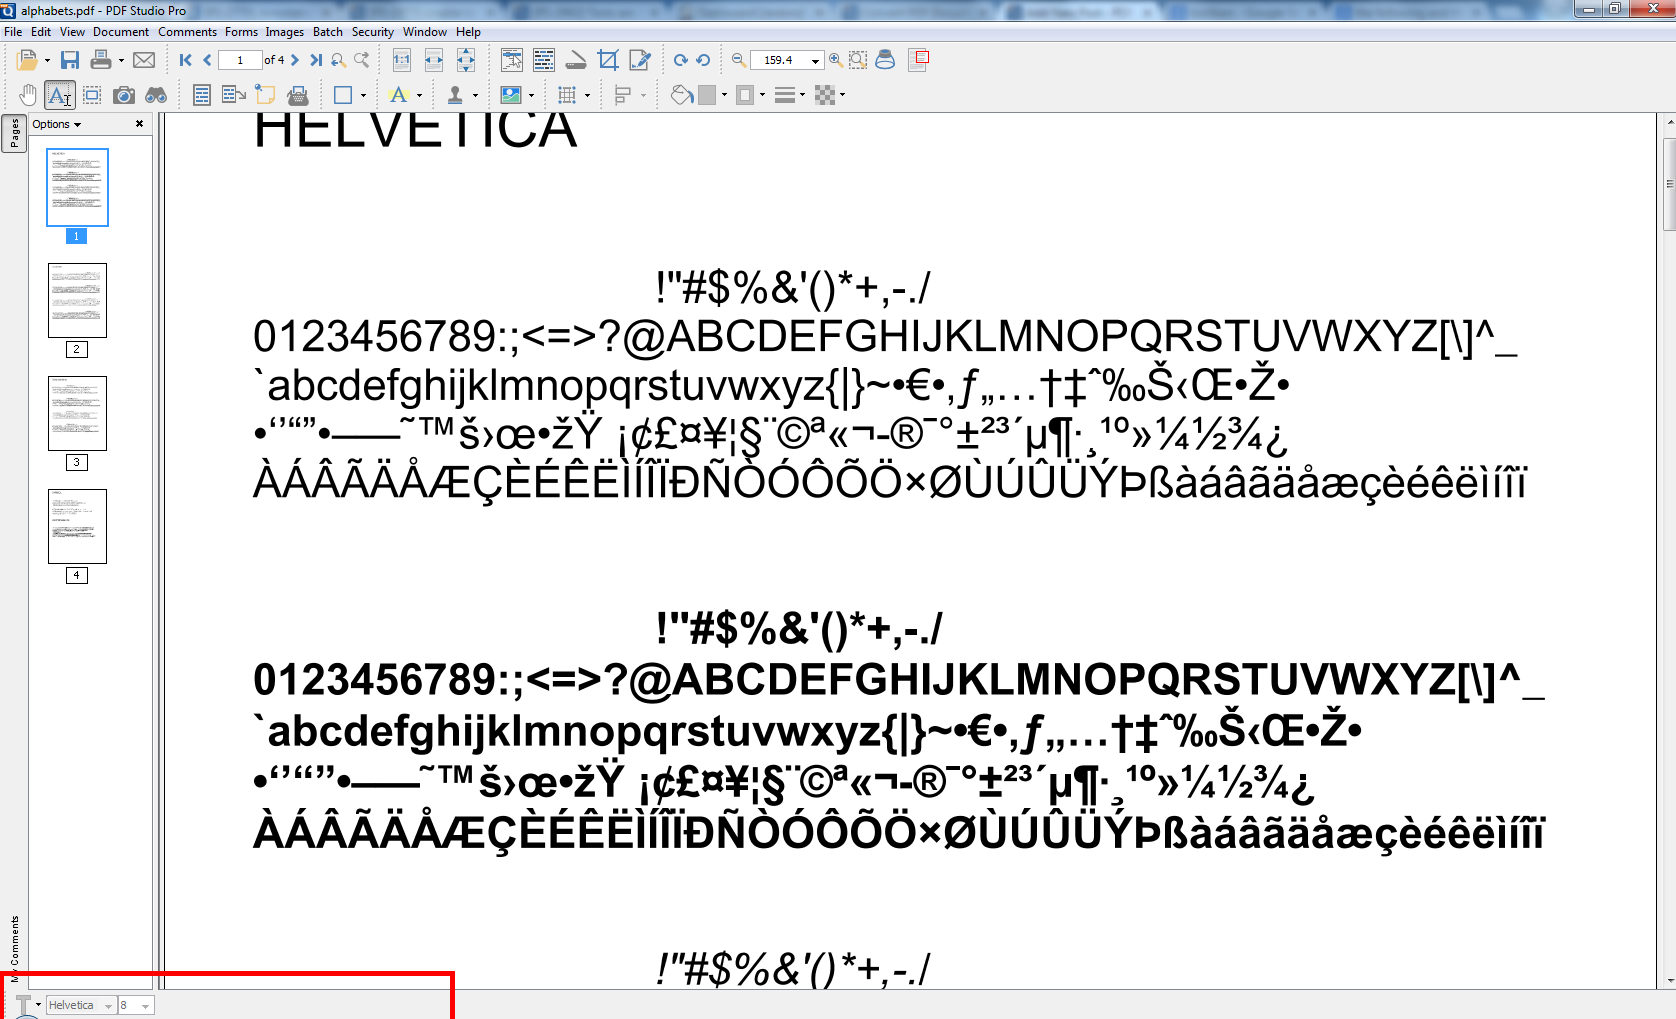Open the Forms menu

coord(241,32)
